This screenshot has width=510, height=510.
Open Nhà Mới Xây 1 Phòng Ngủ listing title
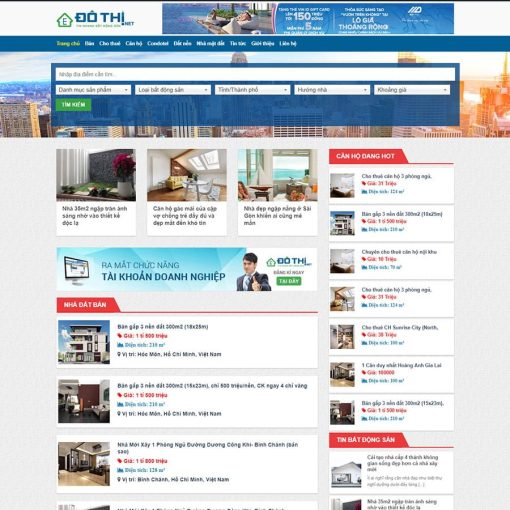click(x=208, y=448)
